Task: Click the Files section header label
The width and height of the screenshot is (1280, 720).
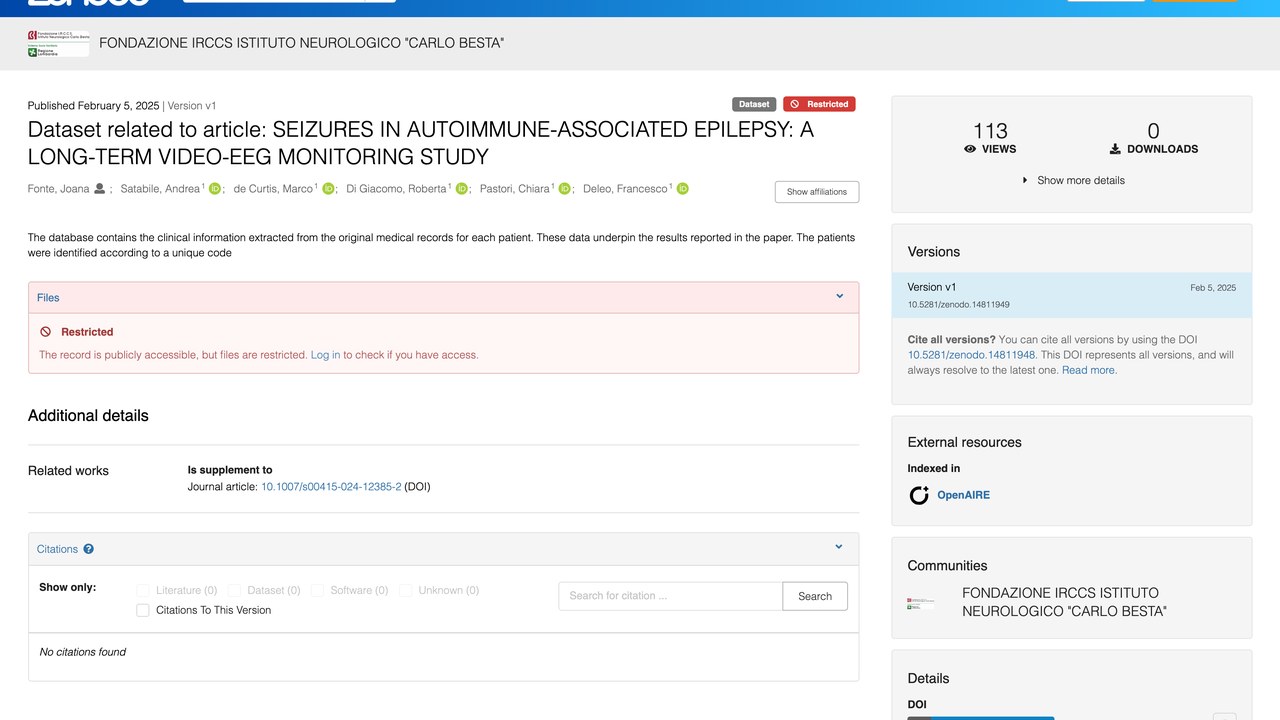Action: [x=48, y=297]
